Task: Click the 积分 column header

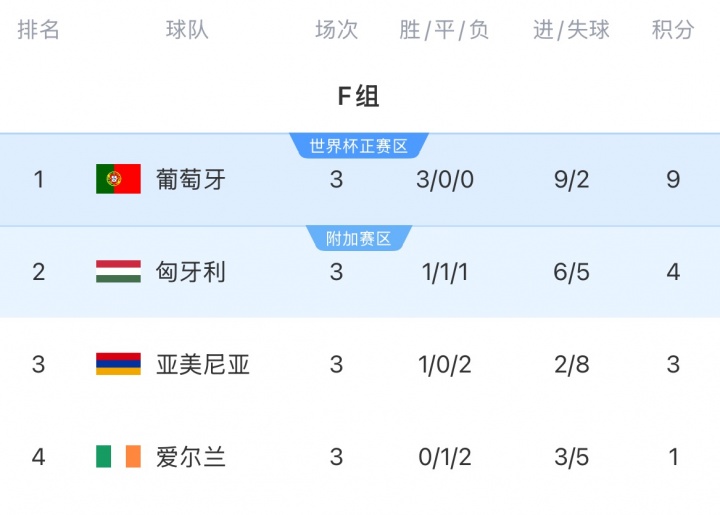Action: point(673,30)
